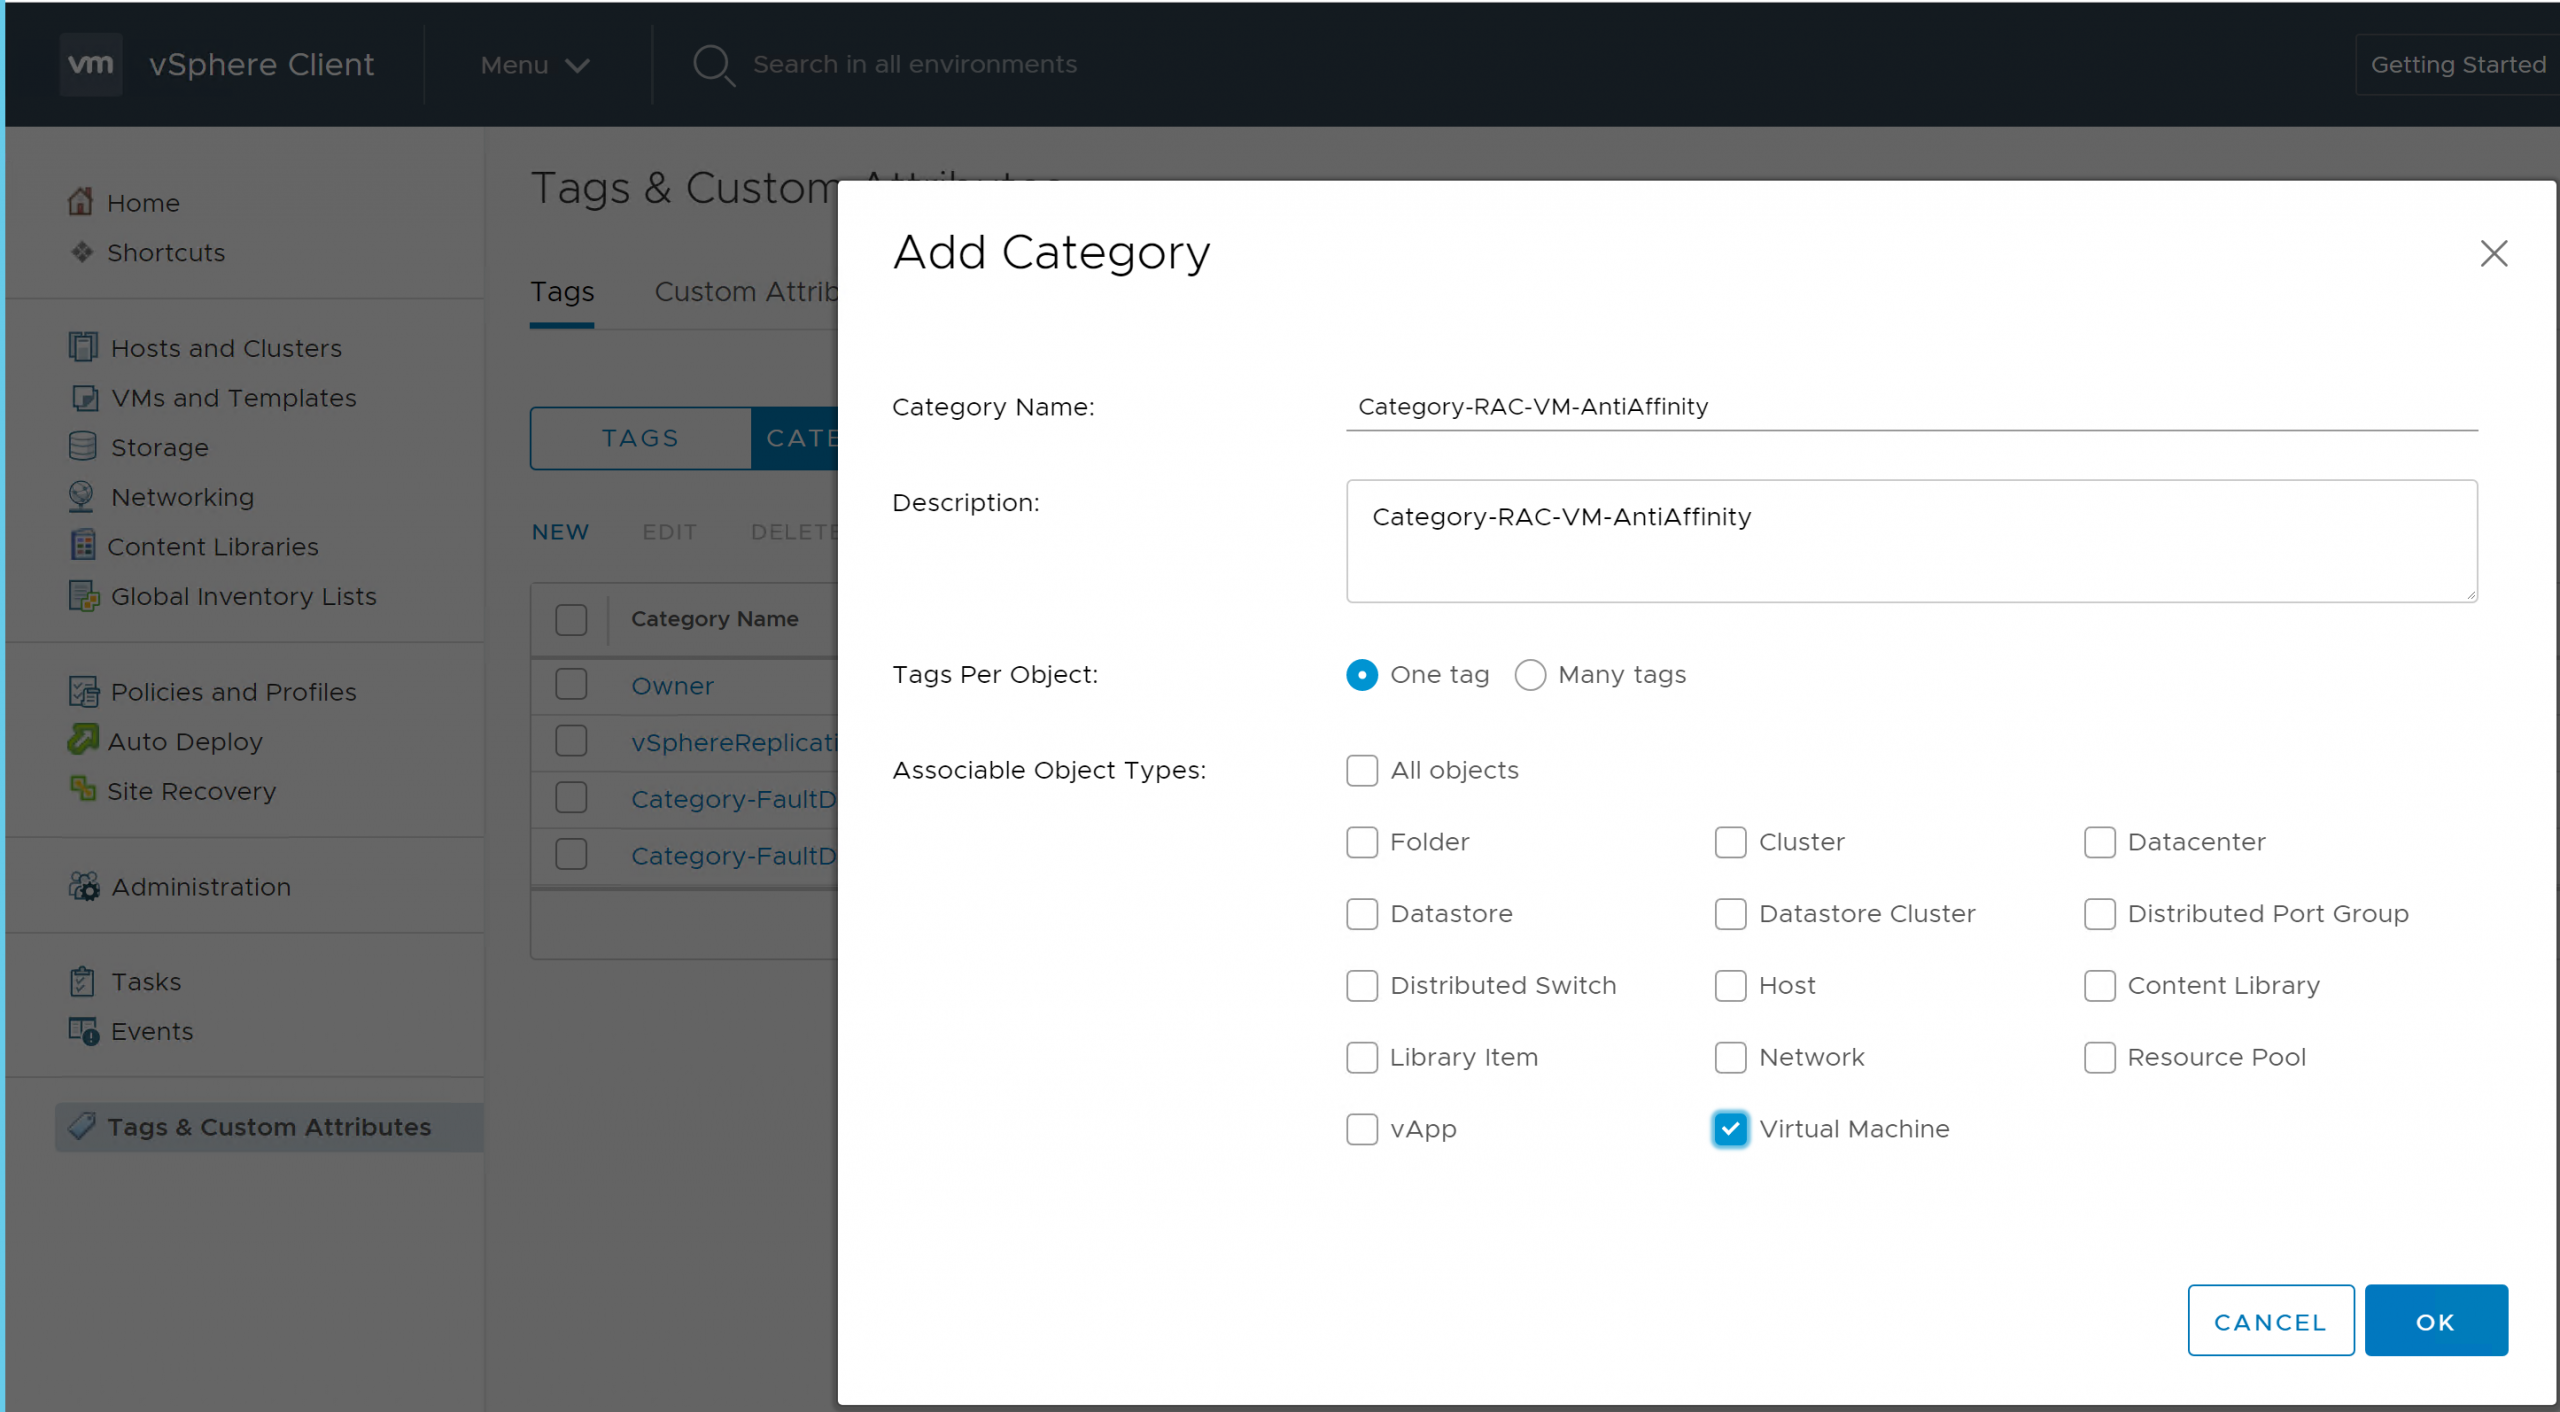Enable the All objects checkbox
Viewport: 2560px width, 1412px height.
(x=1361, y=770)
